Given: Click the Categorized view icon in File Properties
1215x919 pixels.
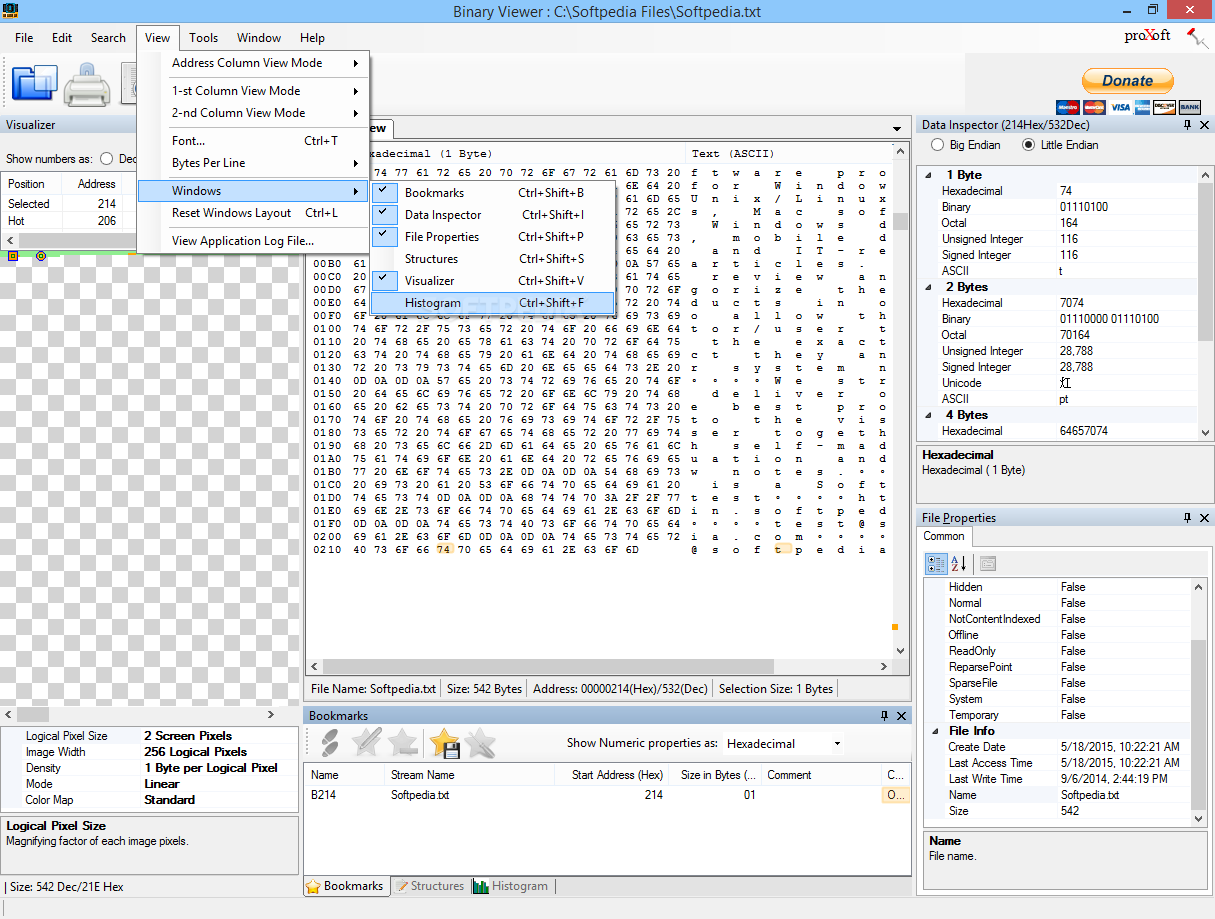Looking at the screenshot, I should (x=936, y=564).
